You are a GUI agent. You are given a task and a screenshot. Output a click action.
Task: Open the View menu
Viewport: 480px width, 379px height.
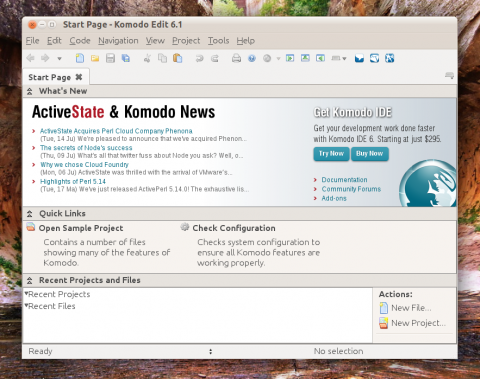155,41
